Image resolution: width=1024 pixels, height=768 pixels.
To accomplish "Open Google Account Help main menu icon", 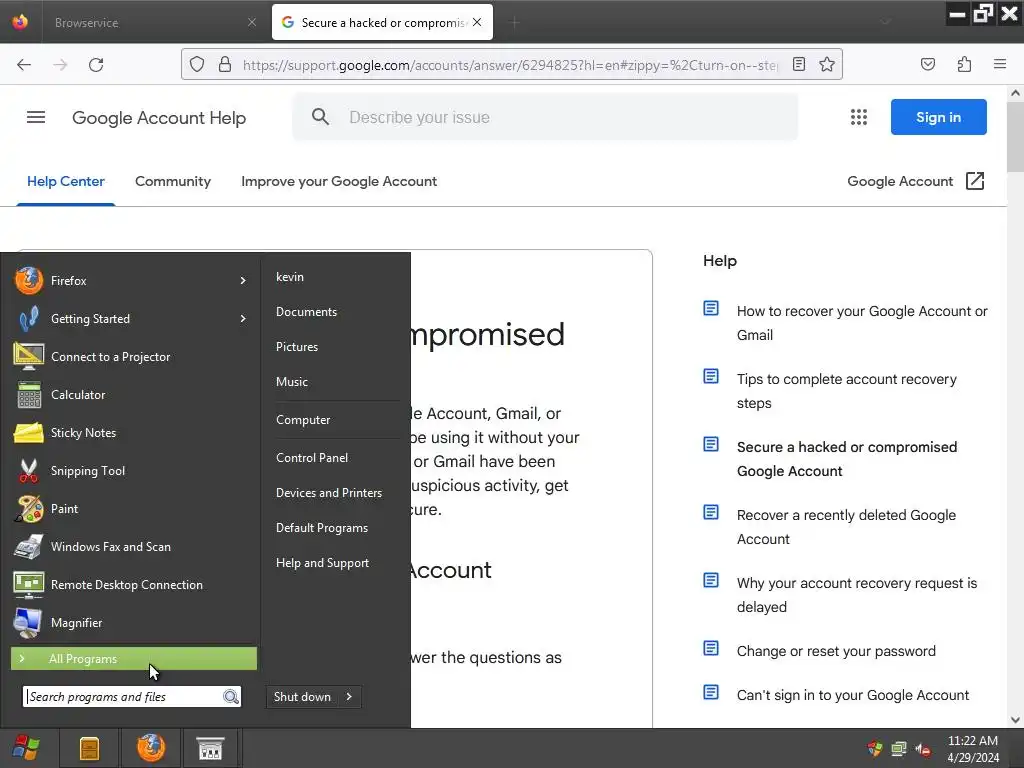I will pyautogui.click(x=36, y=118).
